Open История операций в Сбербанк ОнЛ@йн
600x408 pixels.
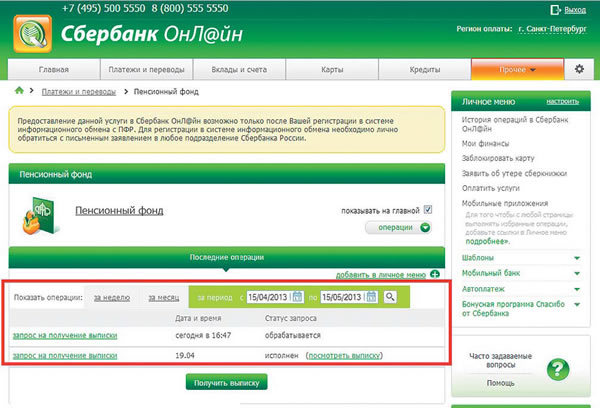[x=515, y=124]
